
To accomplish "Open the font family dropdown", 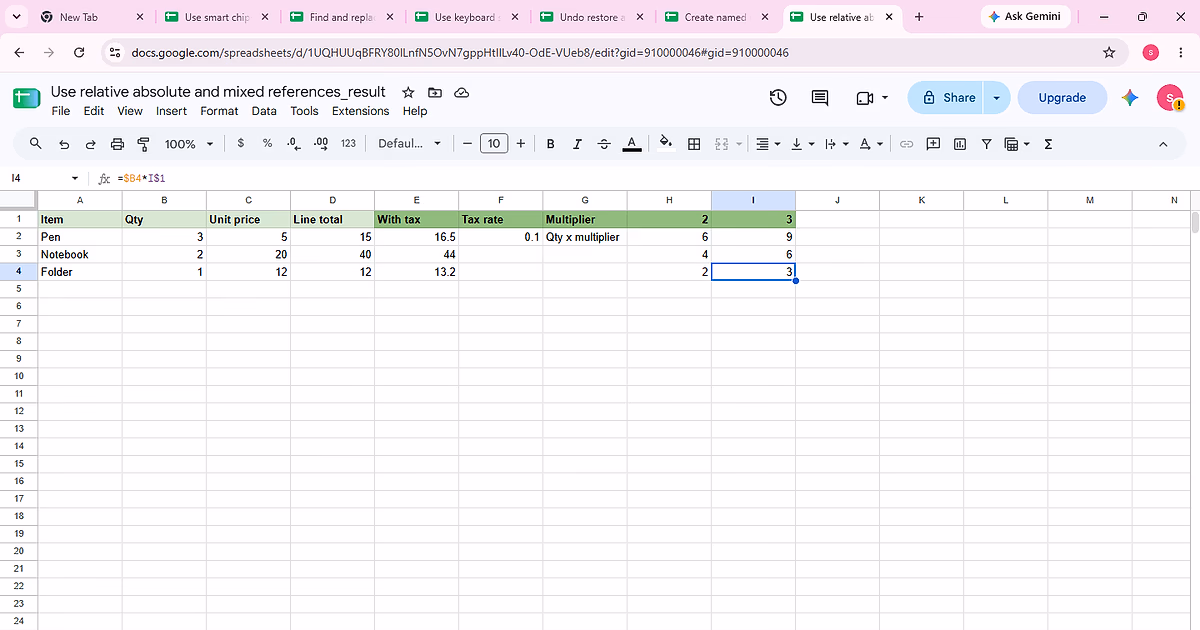I will pyautogui.click(x=409, y=144).
